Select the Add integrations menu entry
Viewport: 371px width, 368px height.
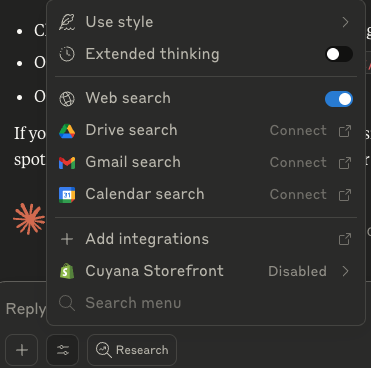click(206, 239)
